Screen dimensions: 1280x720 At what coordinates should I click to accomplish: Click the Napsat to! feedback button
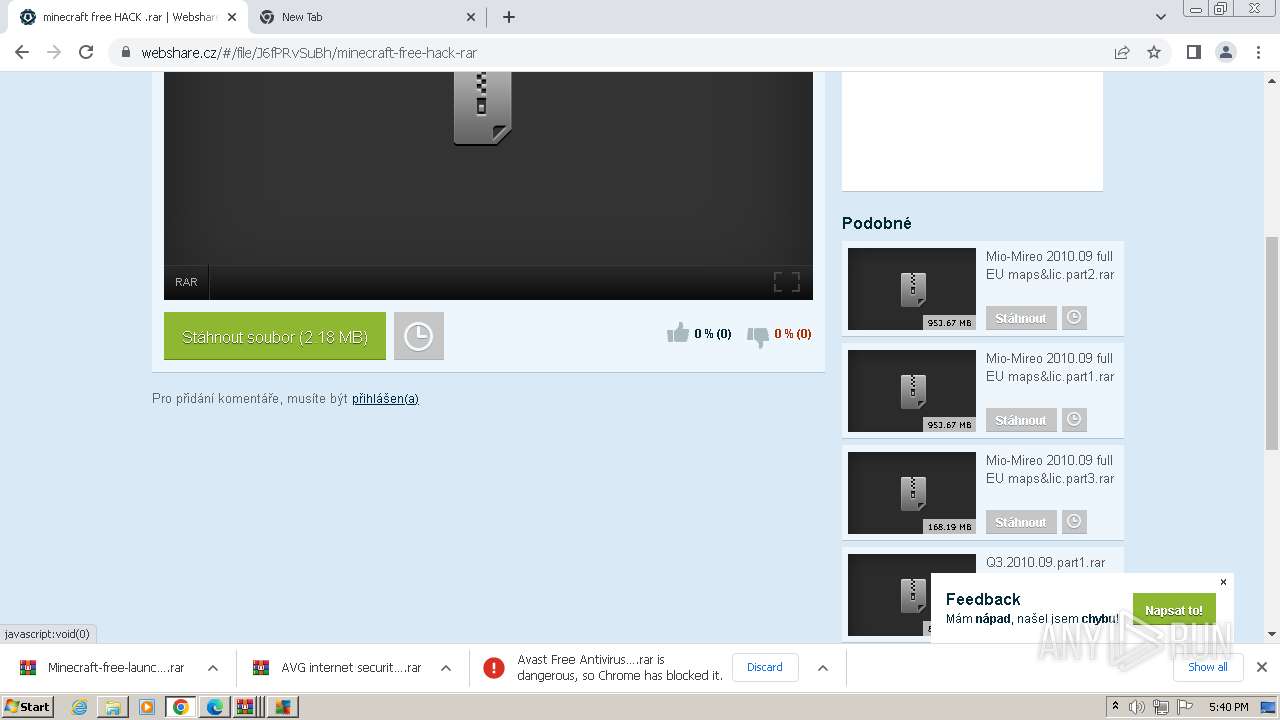point(1174,610)
